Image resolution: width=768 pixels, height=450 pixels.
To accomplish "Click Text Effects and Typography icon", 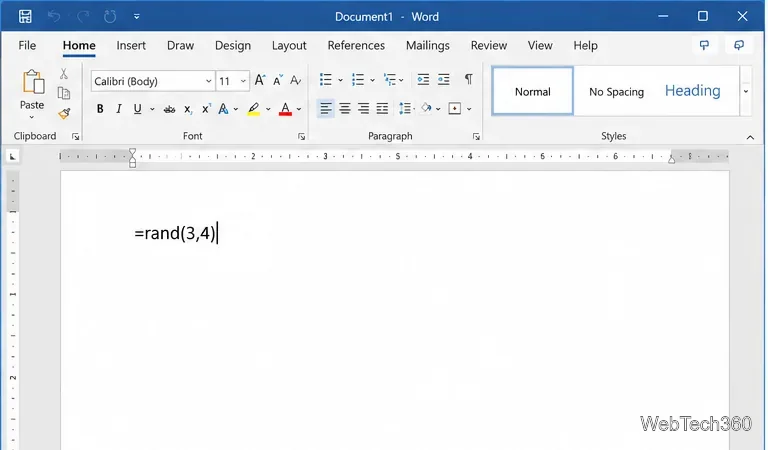I will (x=223, y=109).
